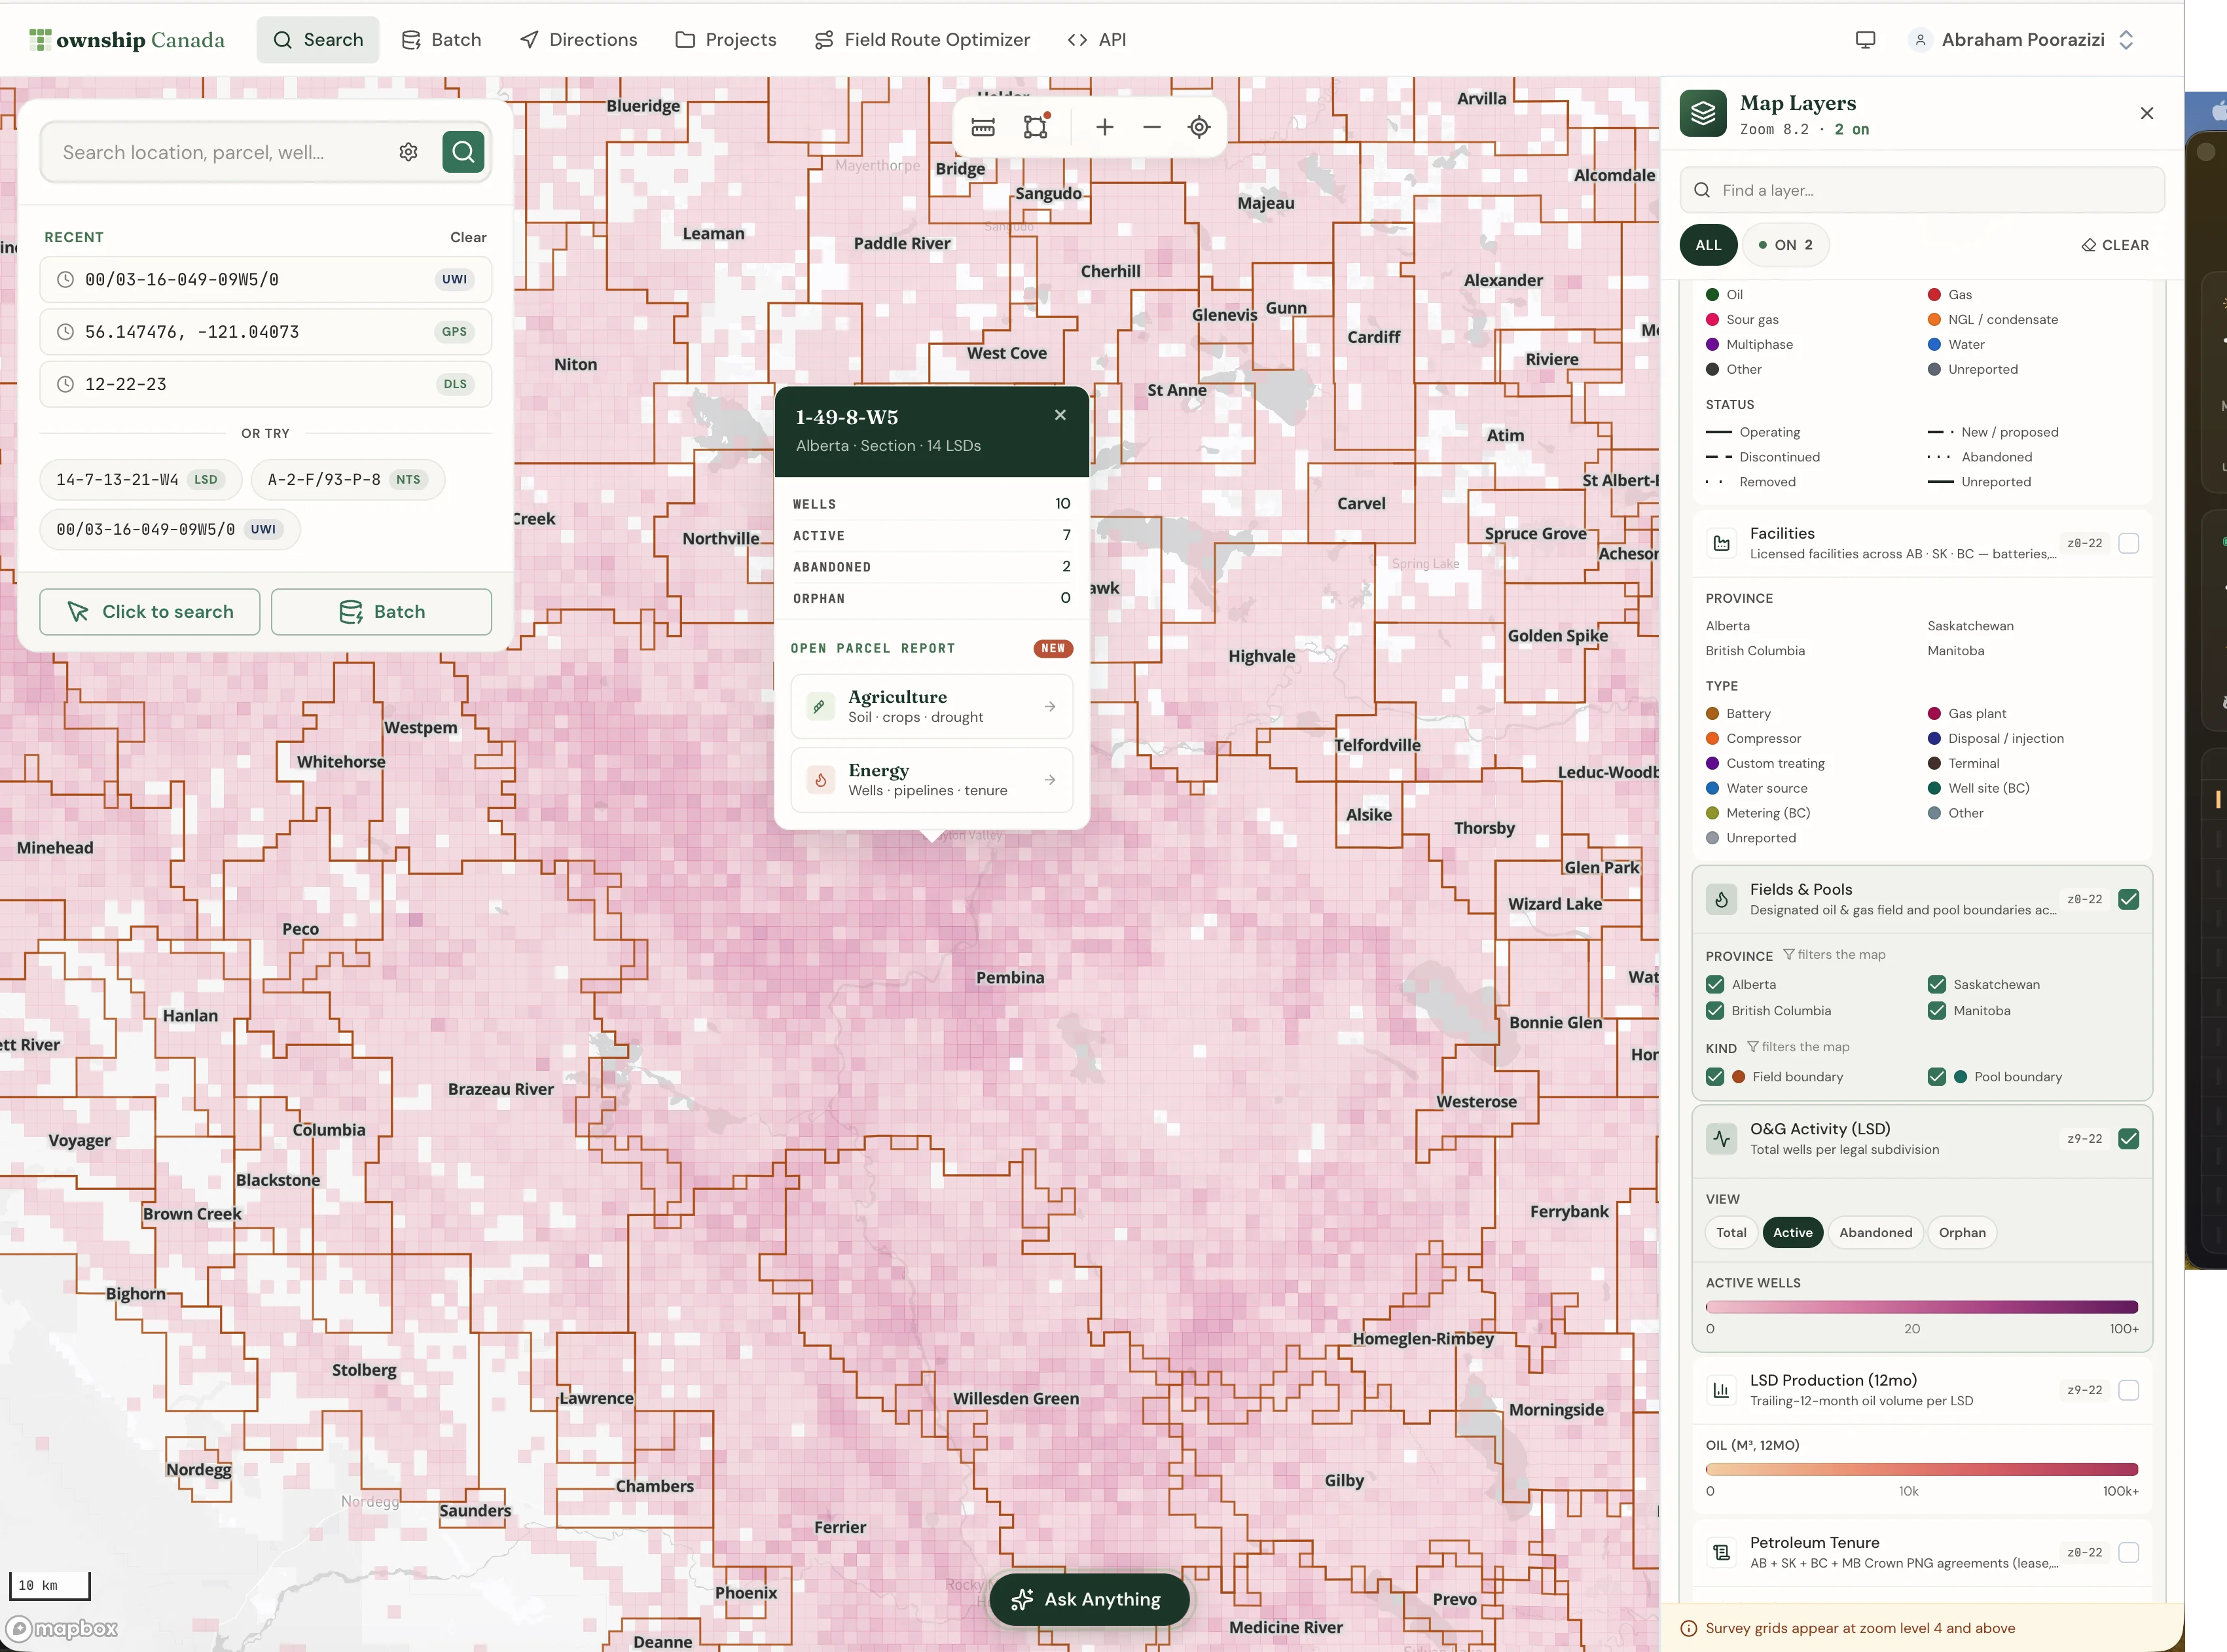Click the Fields & Pools flame icon
The width and height of the screenshot is (2227, 1652).
click(x=1721, y=899)
